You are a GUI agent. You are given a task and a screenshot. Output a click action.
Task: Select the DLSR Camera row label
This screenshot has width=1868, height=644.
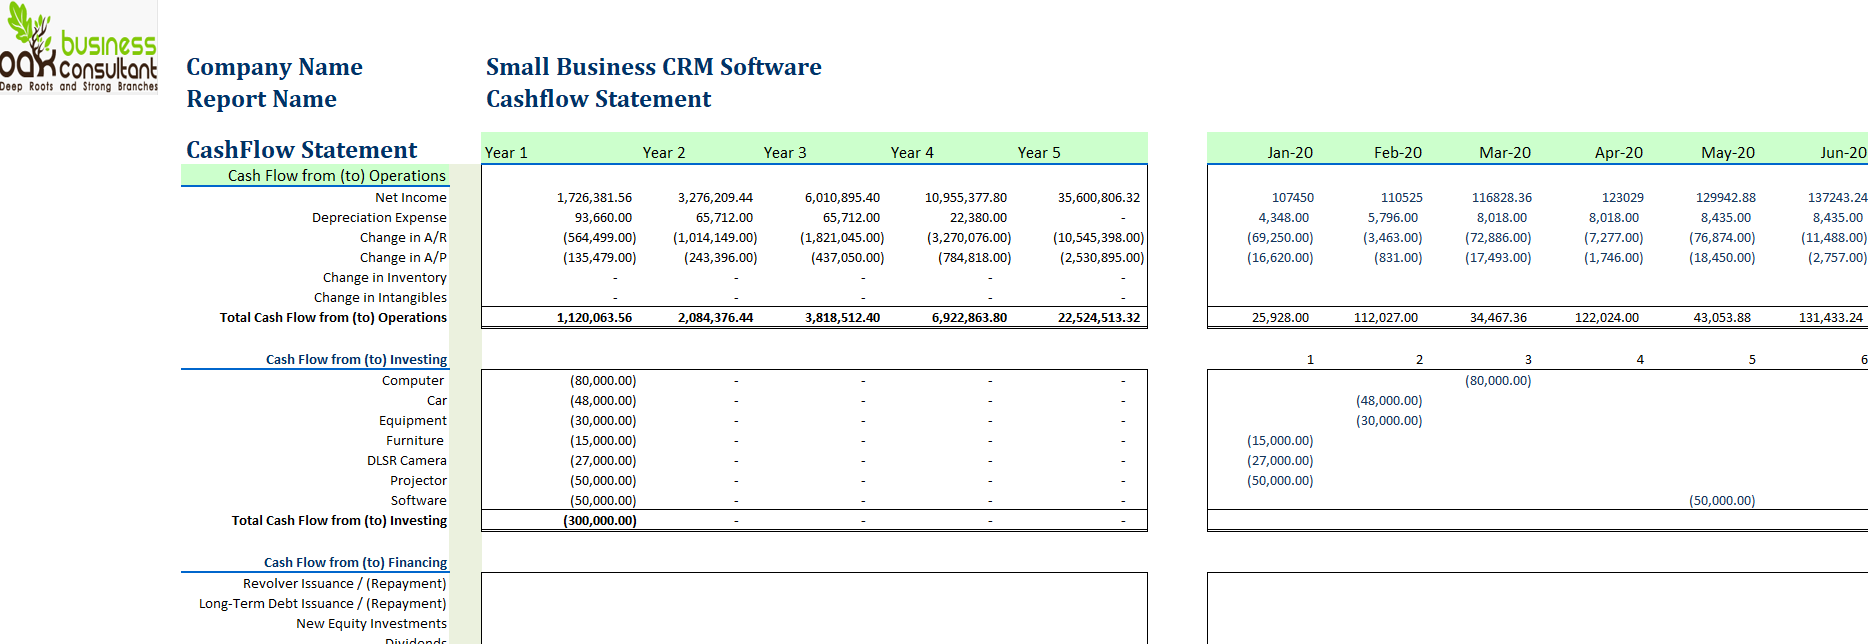(x=407, y=461)
